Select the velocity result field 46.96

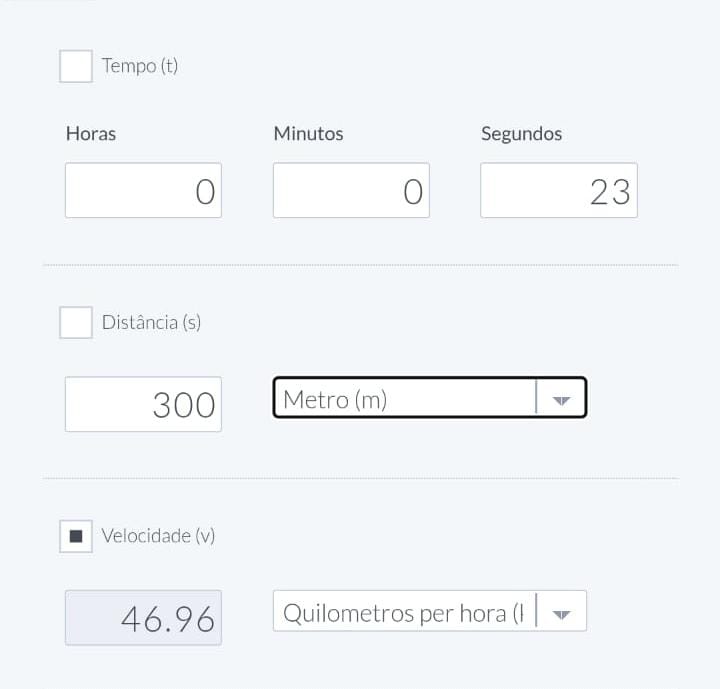(143, 618)
